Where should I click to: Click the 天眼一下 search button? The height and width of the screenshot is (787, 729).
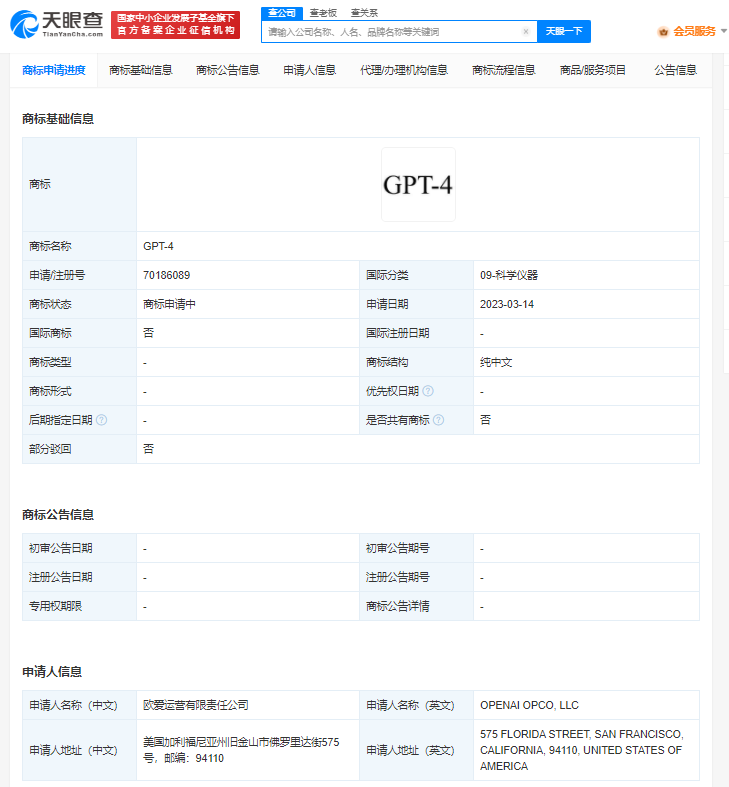tap(564, 32)
